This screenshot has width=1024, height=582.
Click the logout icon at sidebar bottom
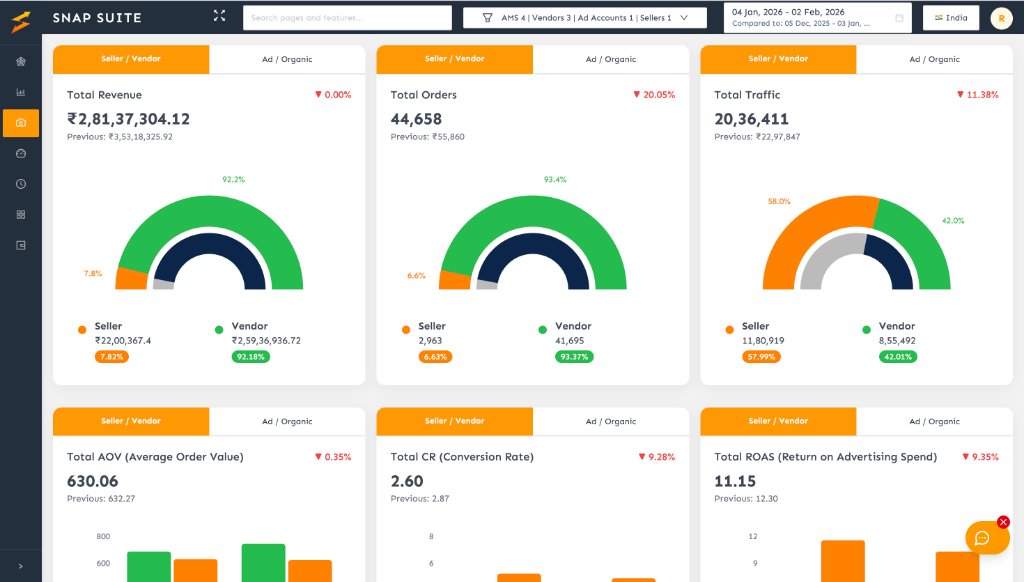click(x=20, y=244)
